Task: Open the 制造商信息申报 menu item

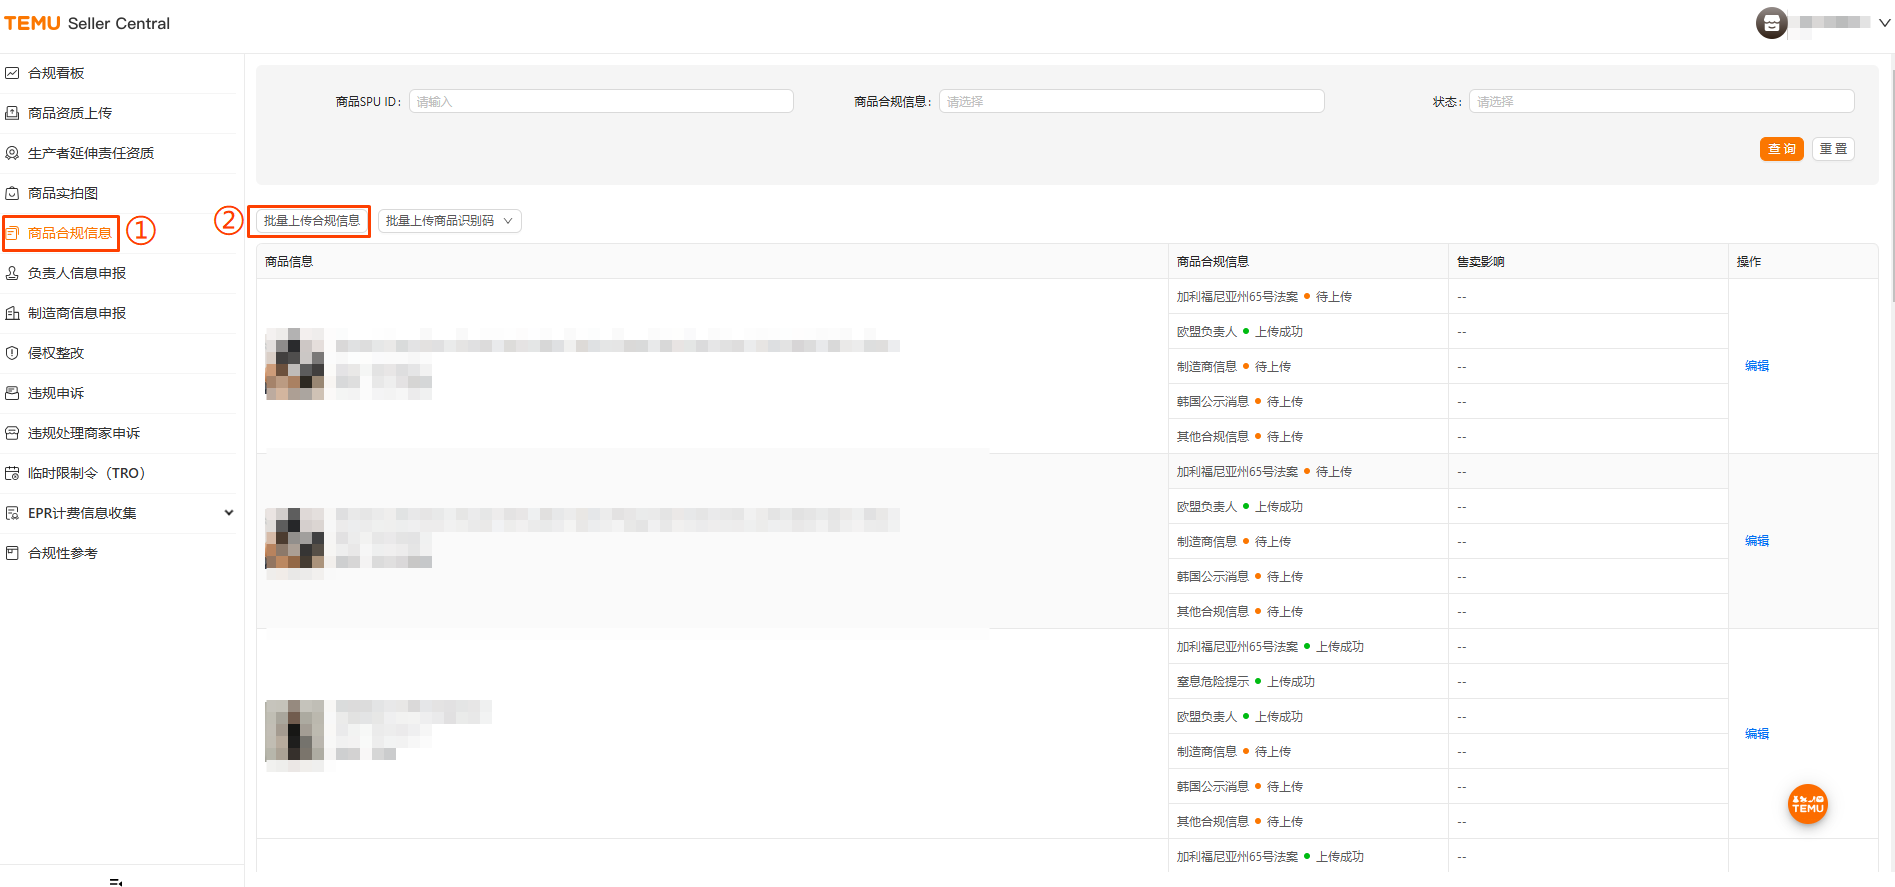Action: pos(77,313)
